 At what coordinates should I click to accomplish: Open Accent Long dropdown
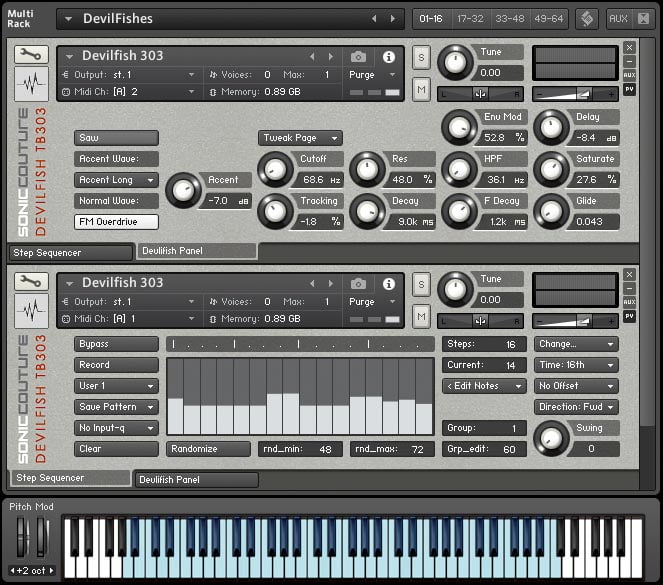116,180
